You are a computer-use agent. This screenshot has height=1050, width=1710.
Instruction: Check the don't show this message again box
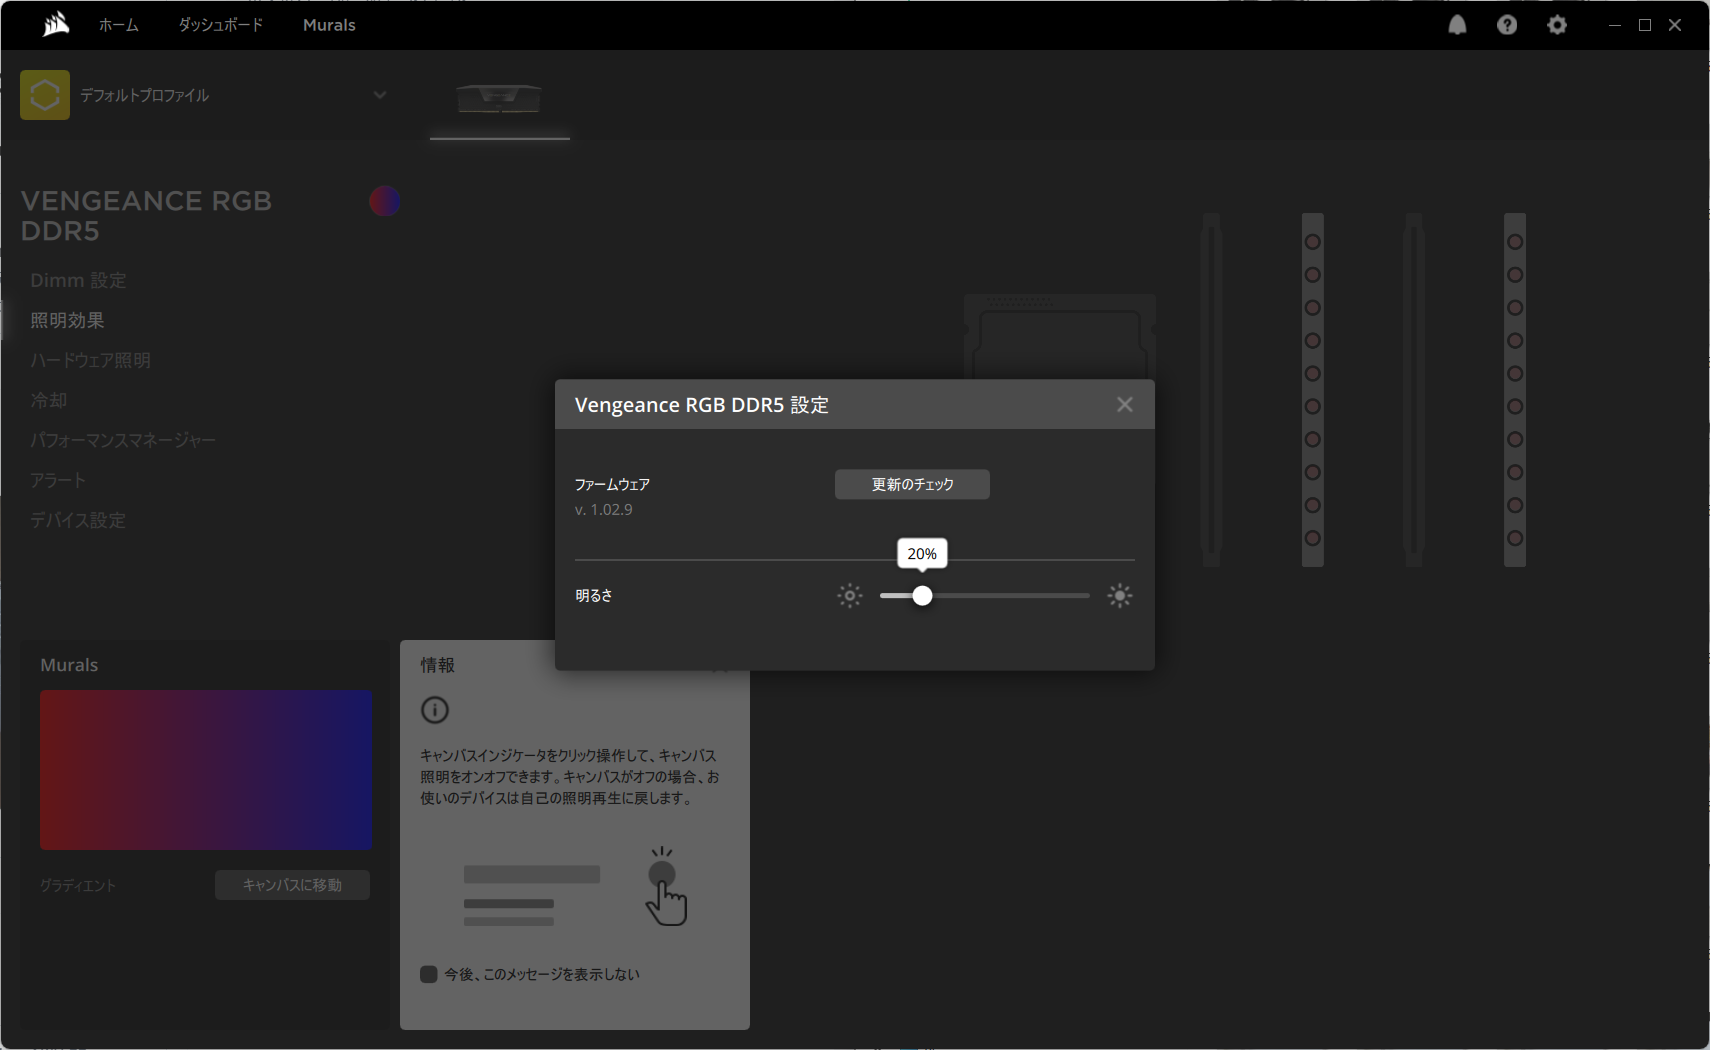(x=429, y=974)
